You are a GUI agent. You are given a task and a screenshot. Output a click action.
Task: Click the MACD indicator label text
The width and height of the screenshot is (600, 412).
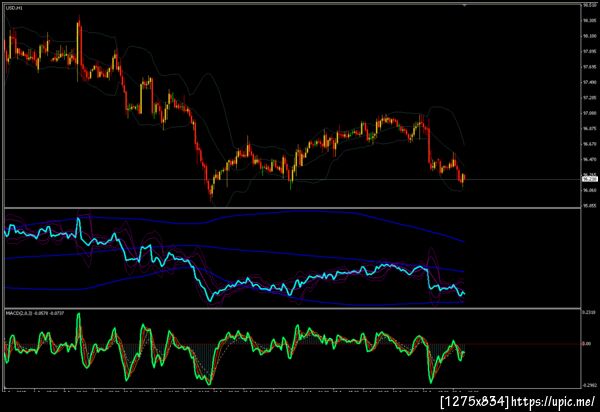[x=35, y=313]
